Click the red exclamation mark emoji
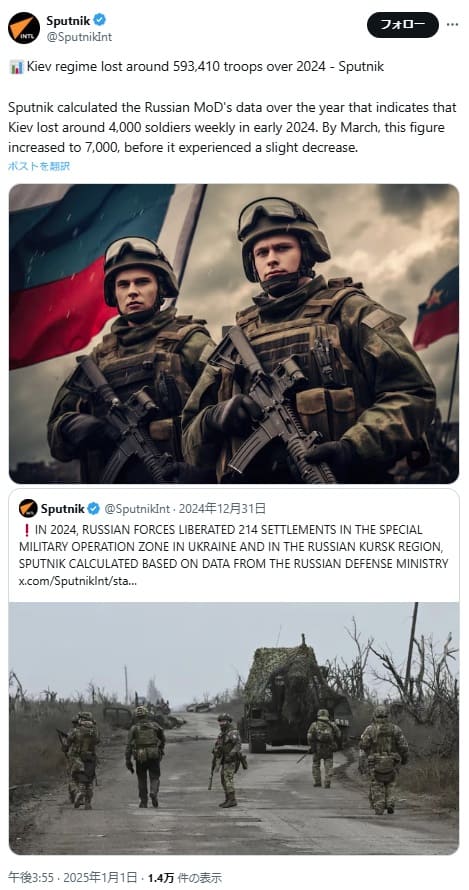 click(x=26, y=530)
